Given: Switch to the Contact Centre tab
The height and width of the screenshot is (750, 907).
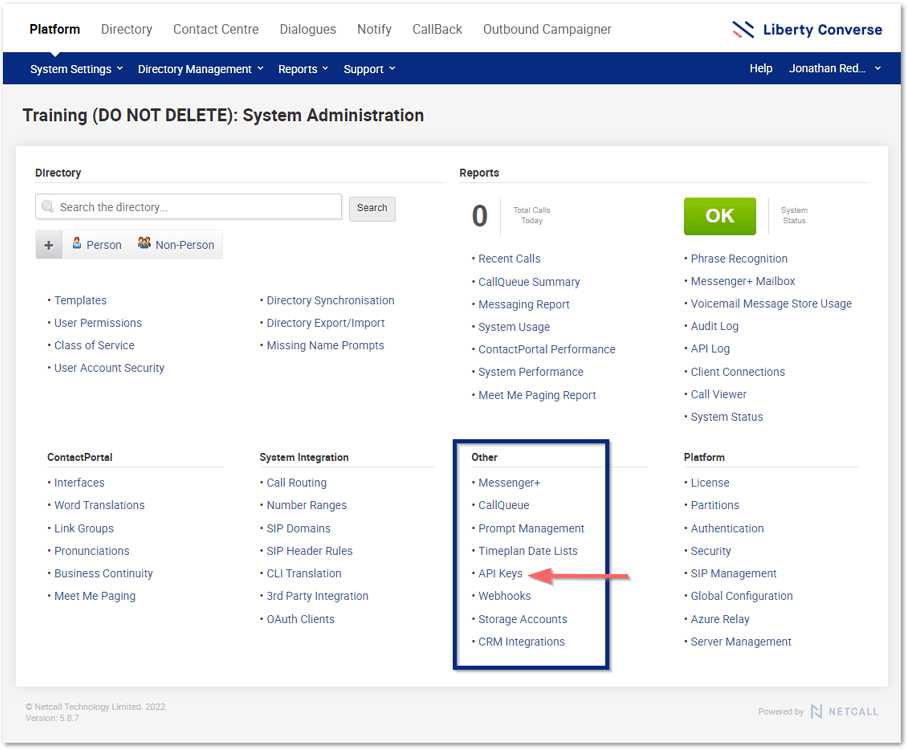Looking at the screenshot, I should [x=215, y=29].
